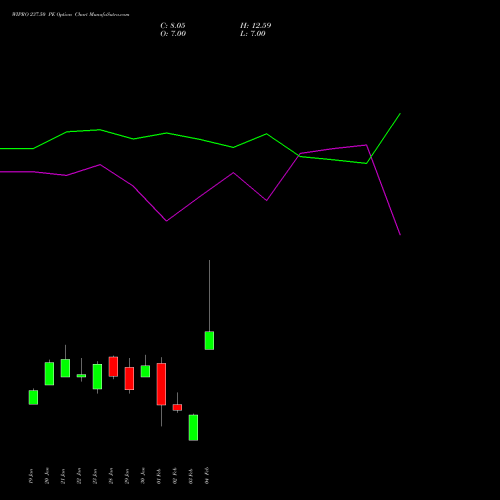The height and width of the screenshot is (500, 500).
Task: Click the red candle above 28 Jan
Action: pos(113,367)
